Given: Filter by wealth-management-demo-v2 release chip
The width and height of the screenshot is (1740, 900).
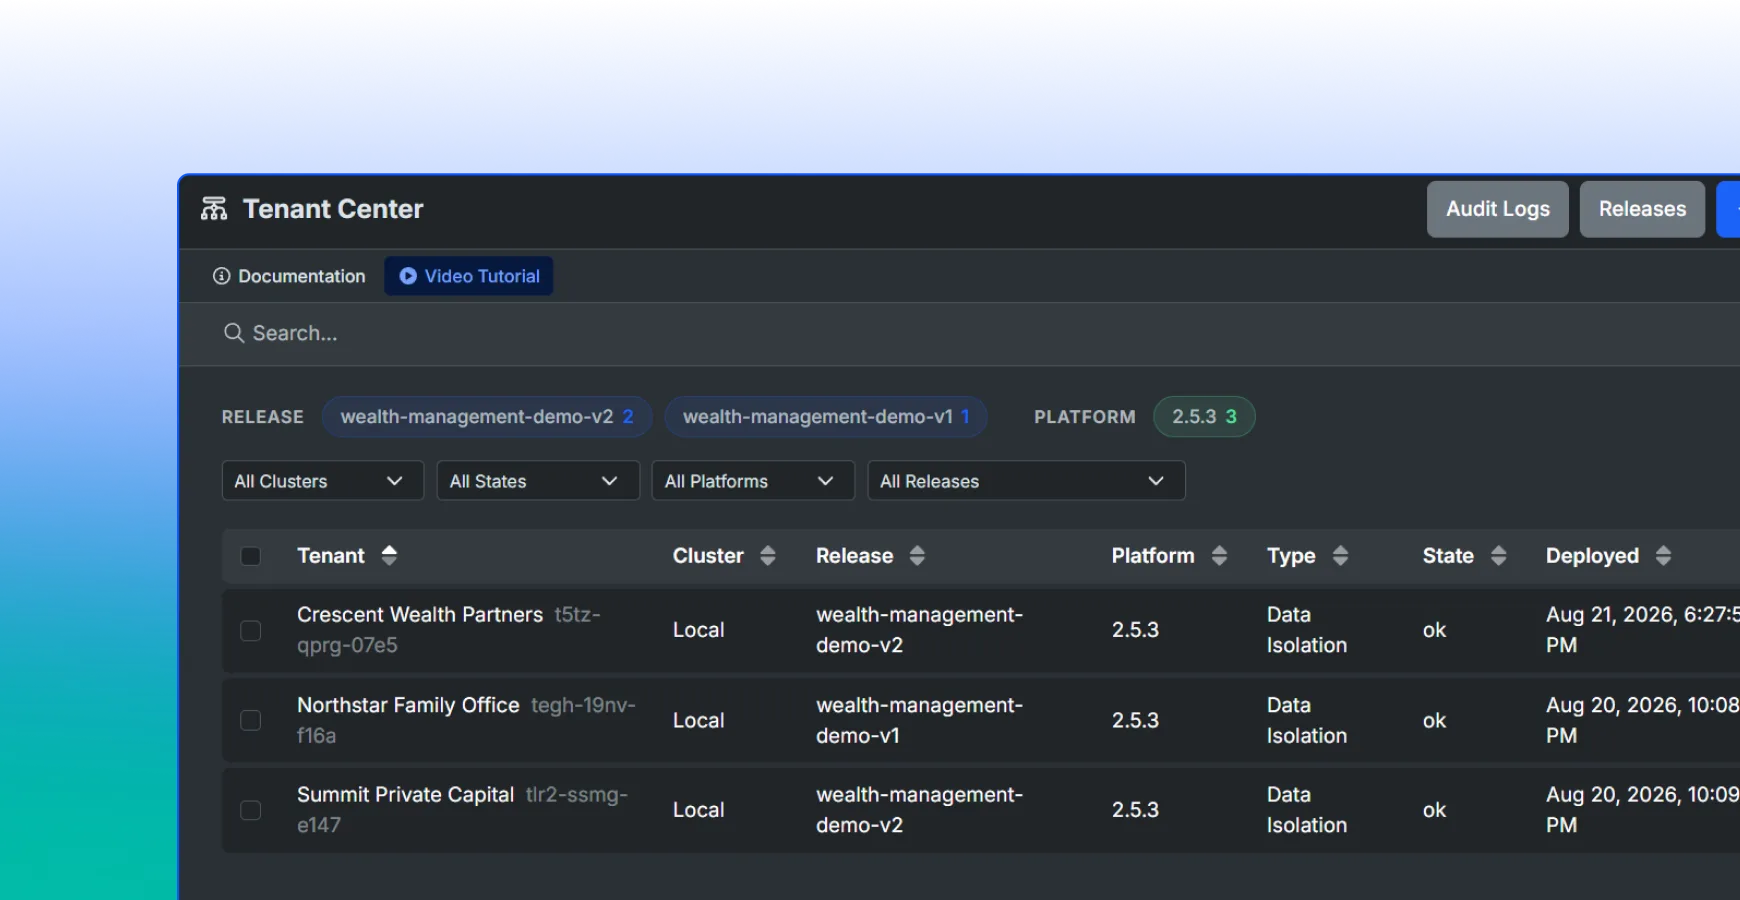Looking at the screenshot, I should 487,417.
